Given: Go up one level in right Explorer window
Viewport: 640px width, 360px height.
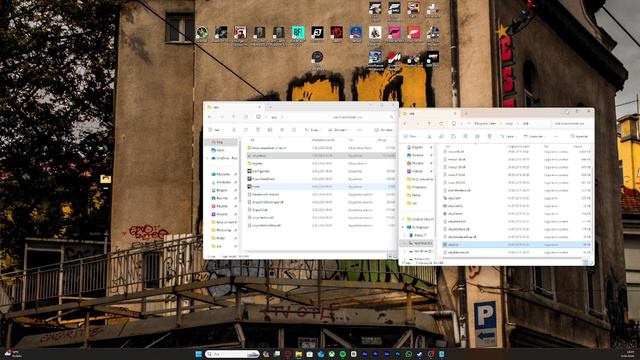Looking at the screenshot, I should (429, 123).
